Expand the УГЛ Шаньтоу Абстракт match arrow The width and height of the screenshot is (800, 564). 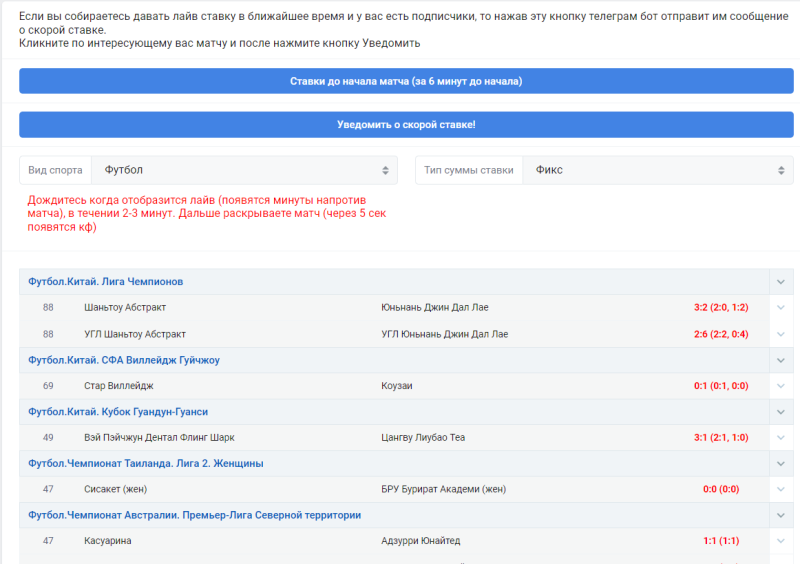(781, 334)
